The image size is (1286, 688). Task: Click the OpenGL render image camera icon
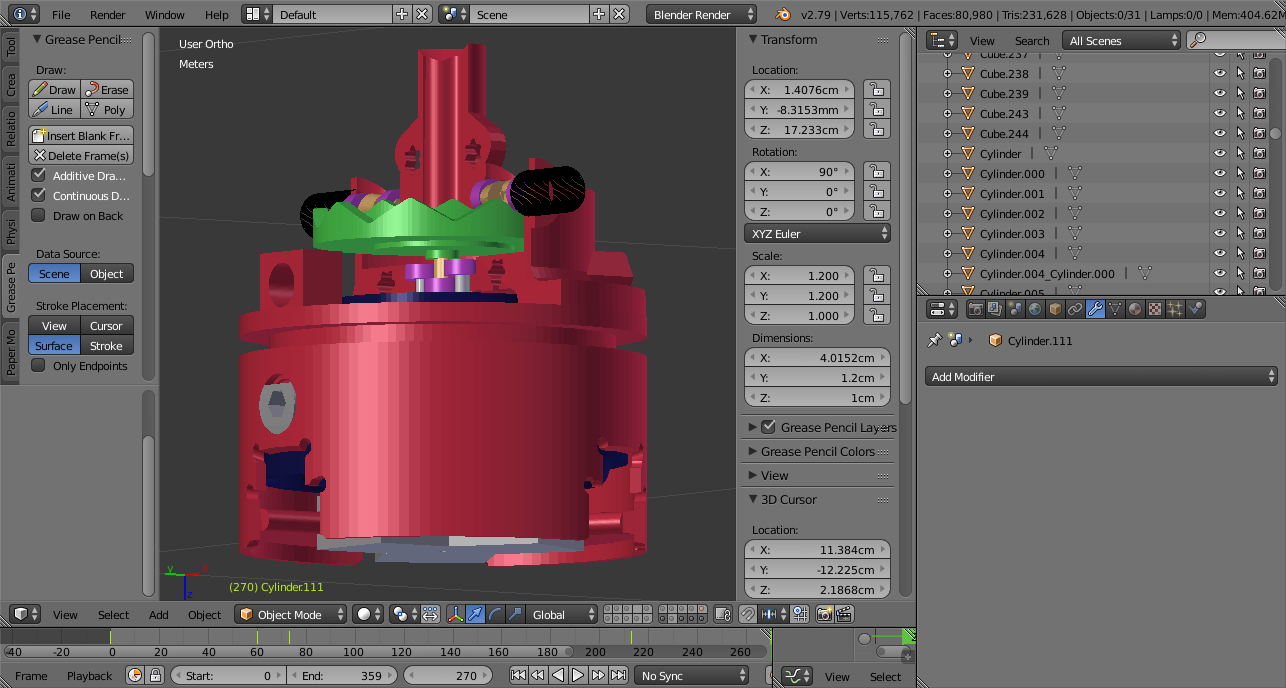(x=824, y=614)
